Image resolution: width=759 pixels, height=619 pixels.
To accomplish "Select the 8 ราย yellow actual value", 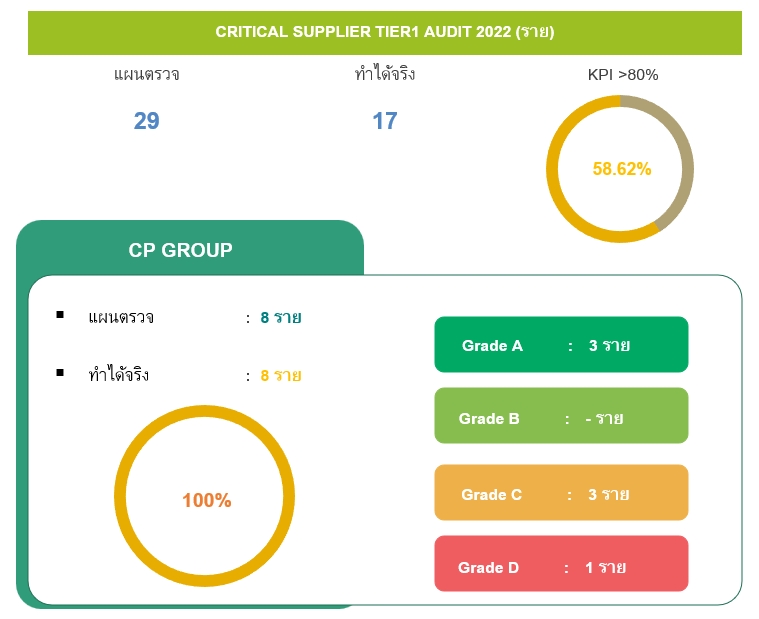I will pos(281,375).
